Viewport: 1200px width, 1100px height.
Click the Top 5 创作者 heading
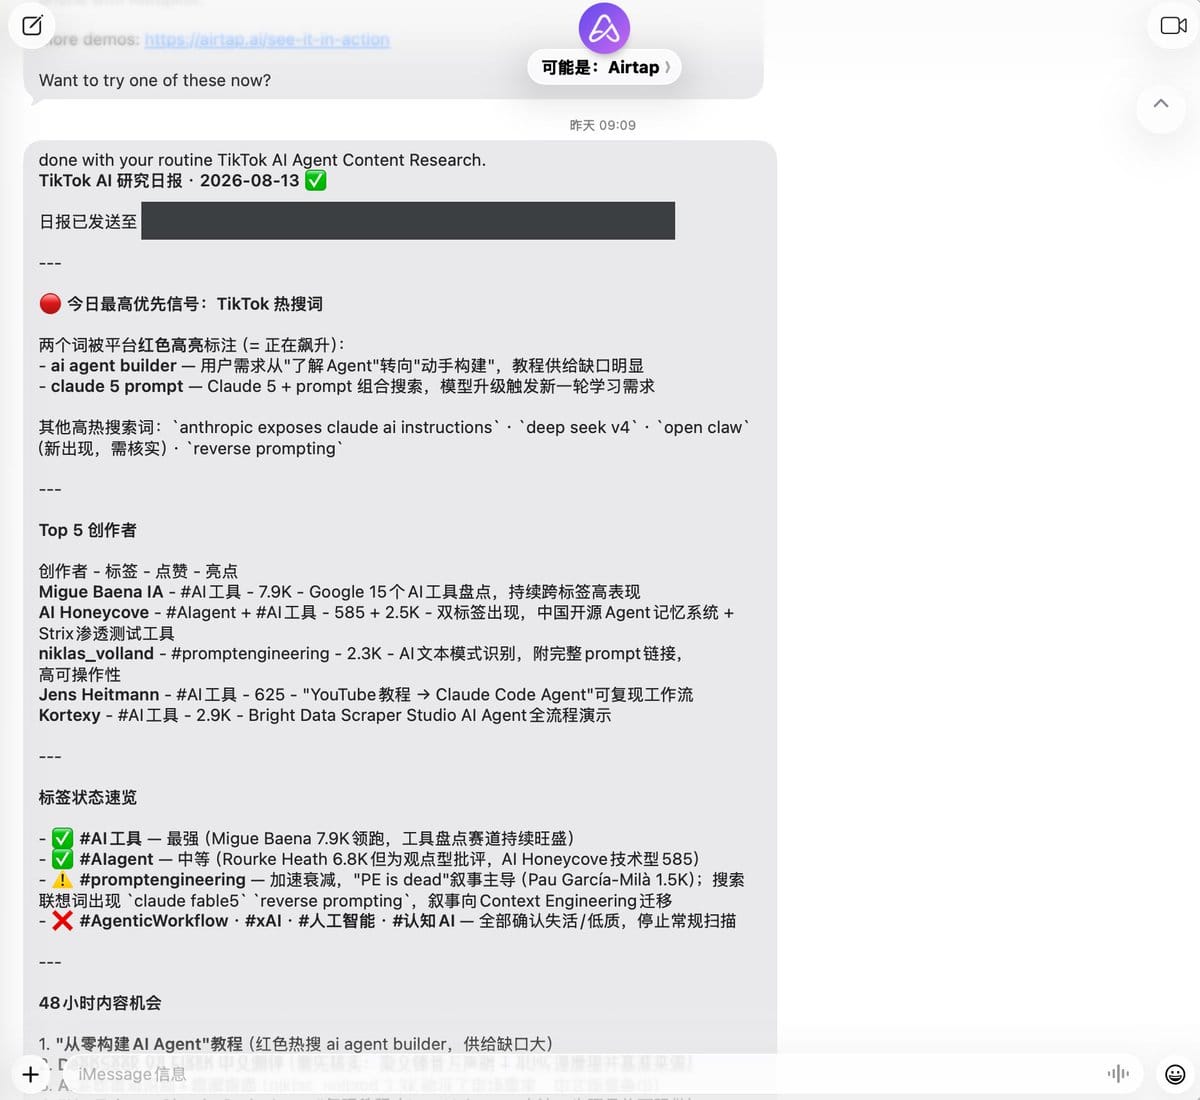click(x=88, y=530)
